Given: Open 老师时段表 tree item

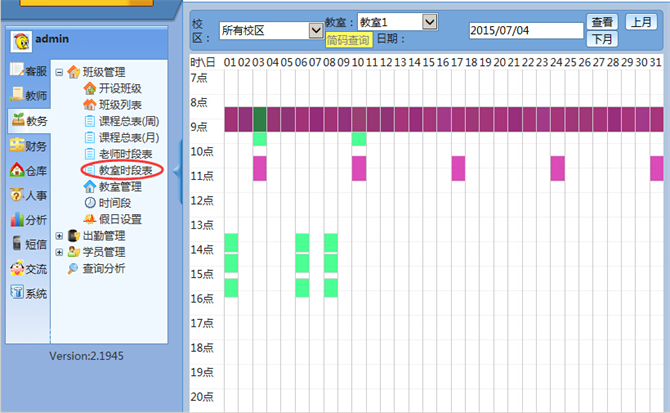Looking at the screenshot, I should tap(126, 154).
